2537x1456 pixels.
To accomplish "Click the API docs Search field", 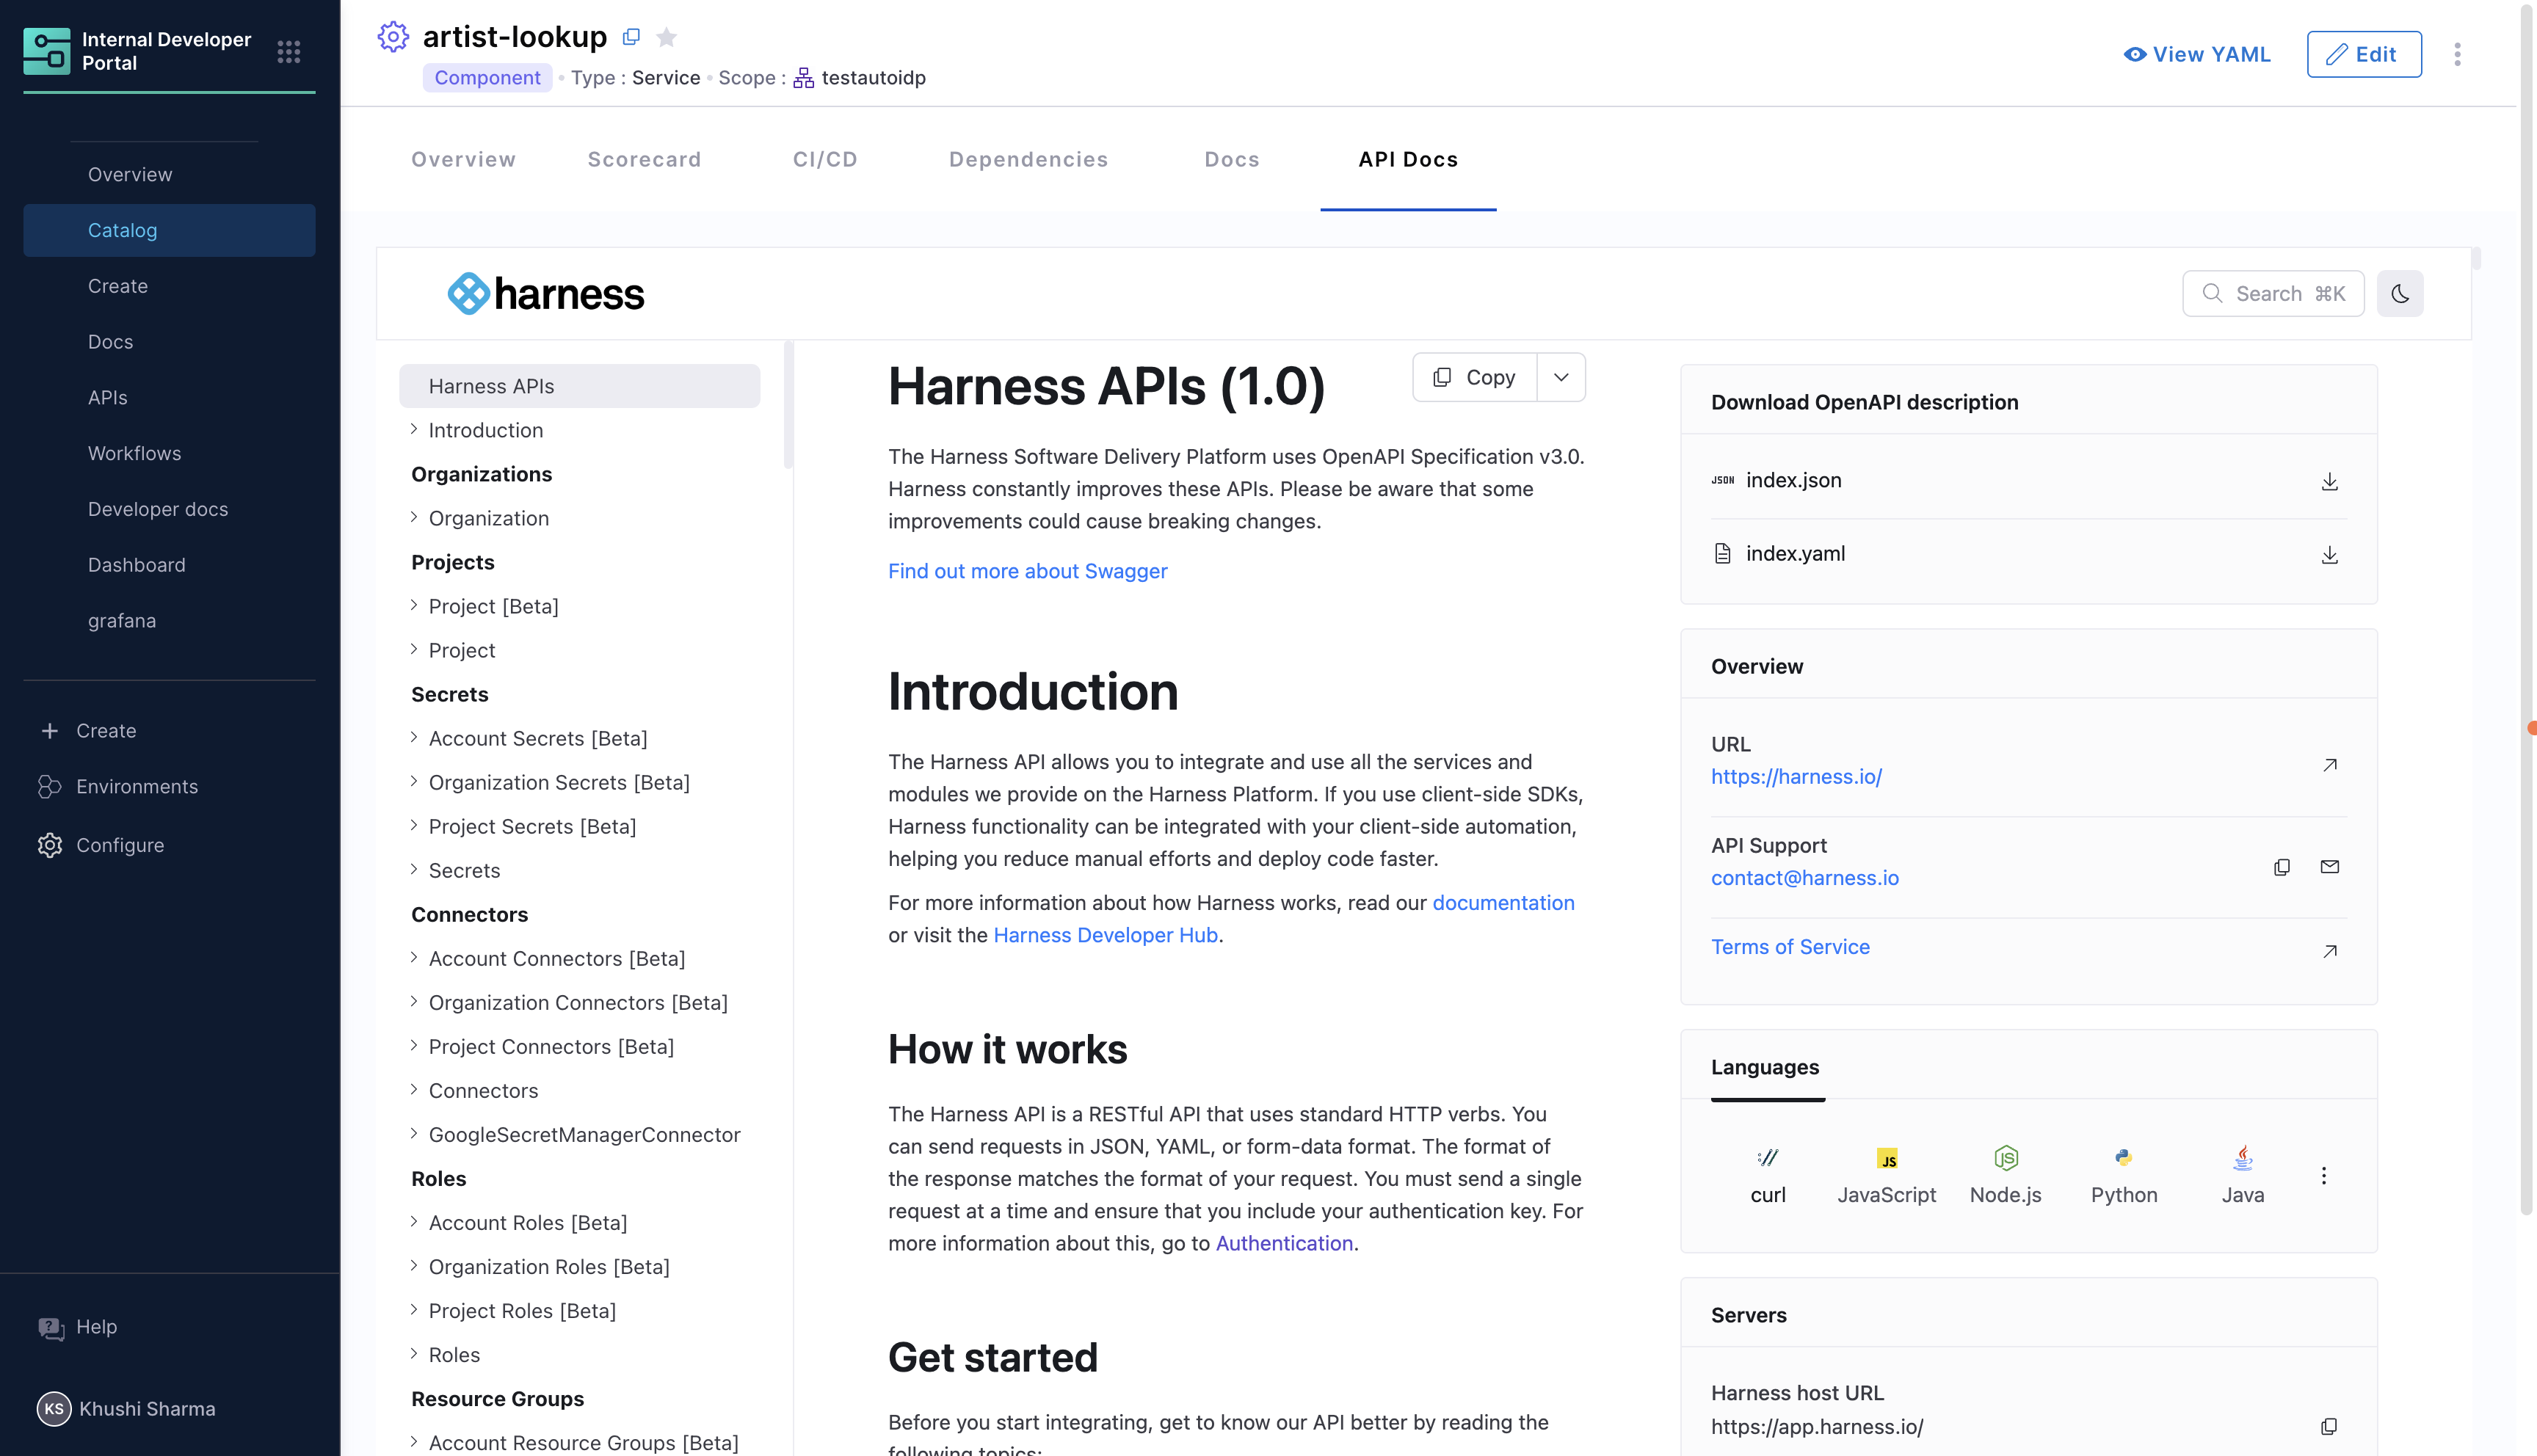I will point(2272,294).
